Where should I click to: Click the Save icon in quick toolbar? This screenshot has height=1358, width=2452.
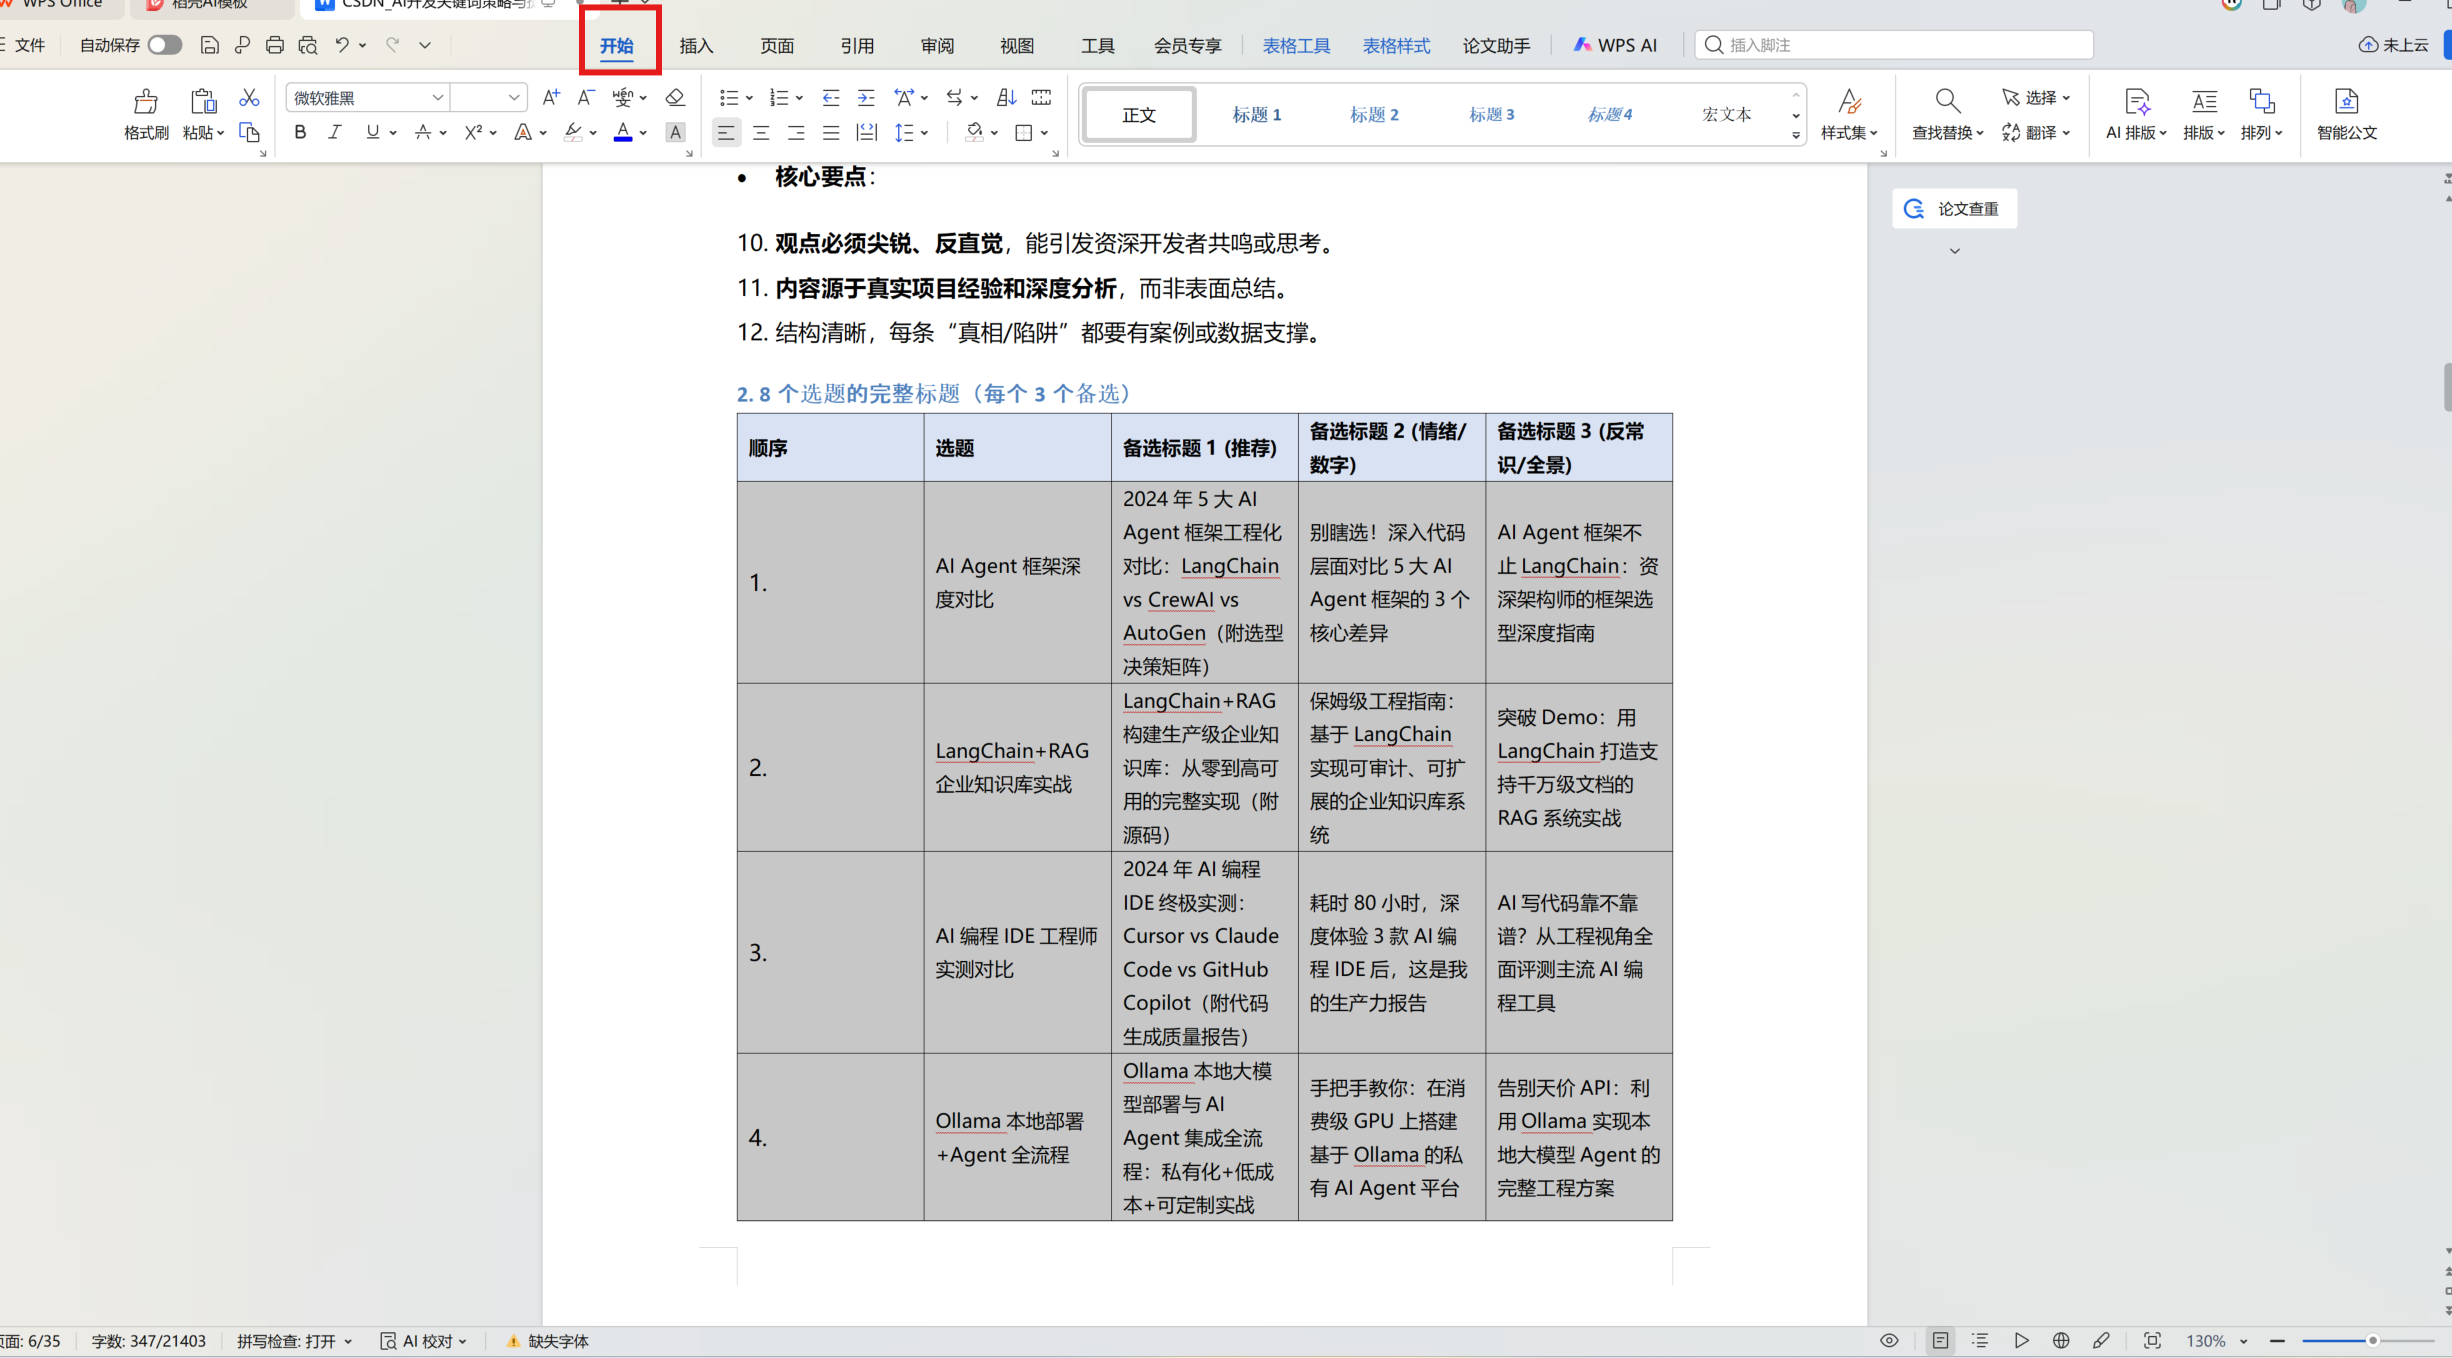(x=209, y=45)
